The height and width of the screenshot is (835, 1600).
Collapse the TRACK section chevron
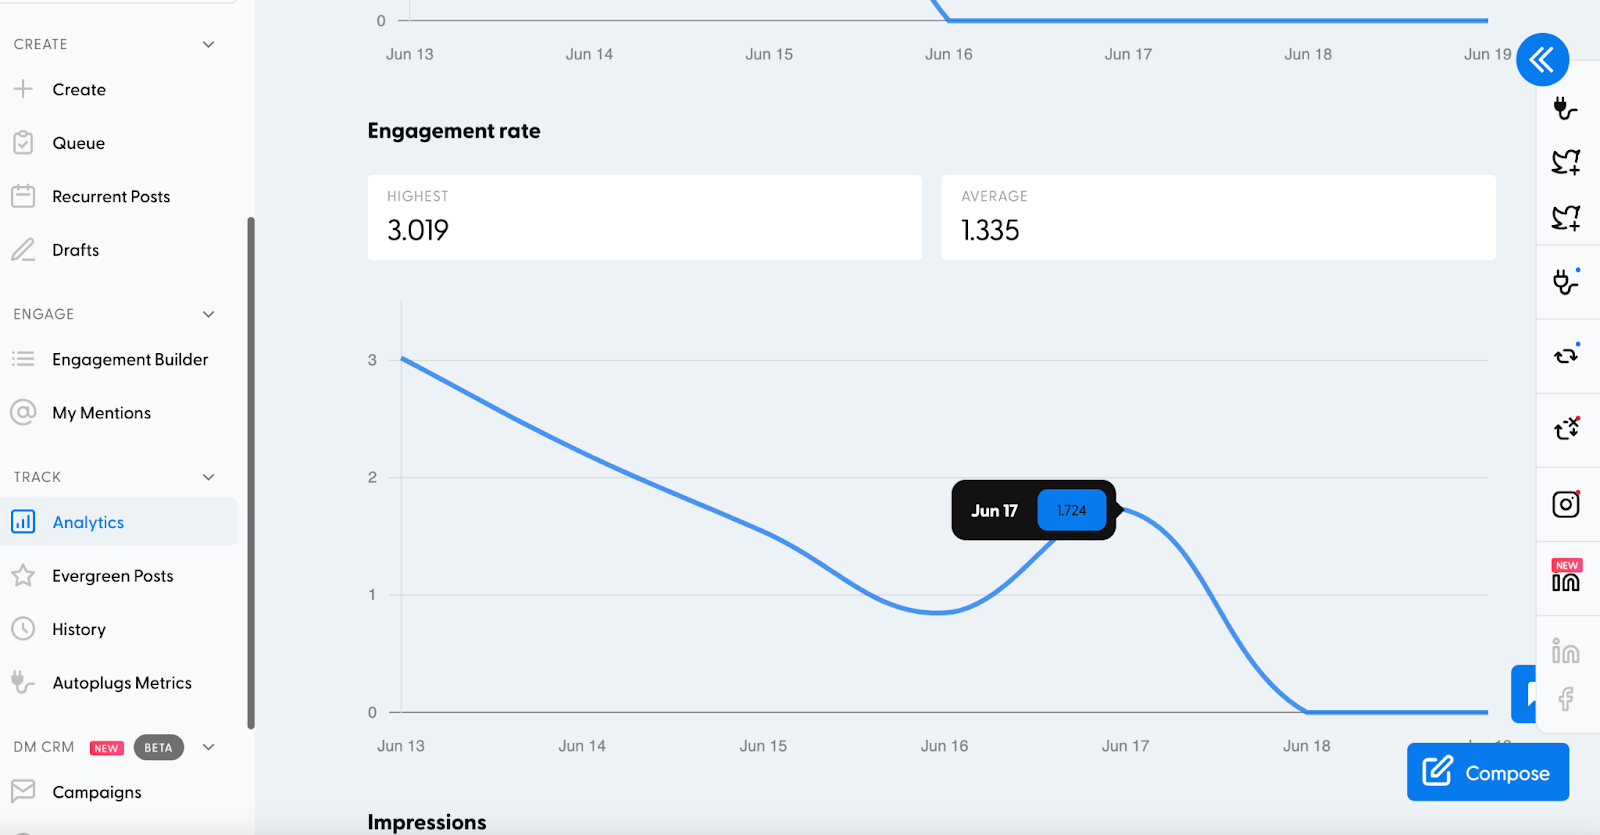tap(208, 477)
